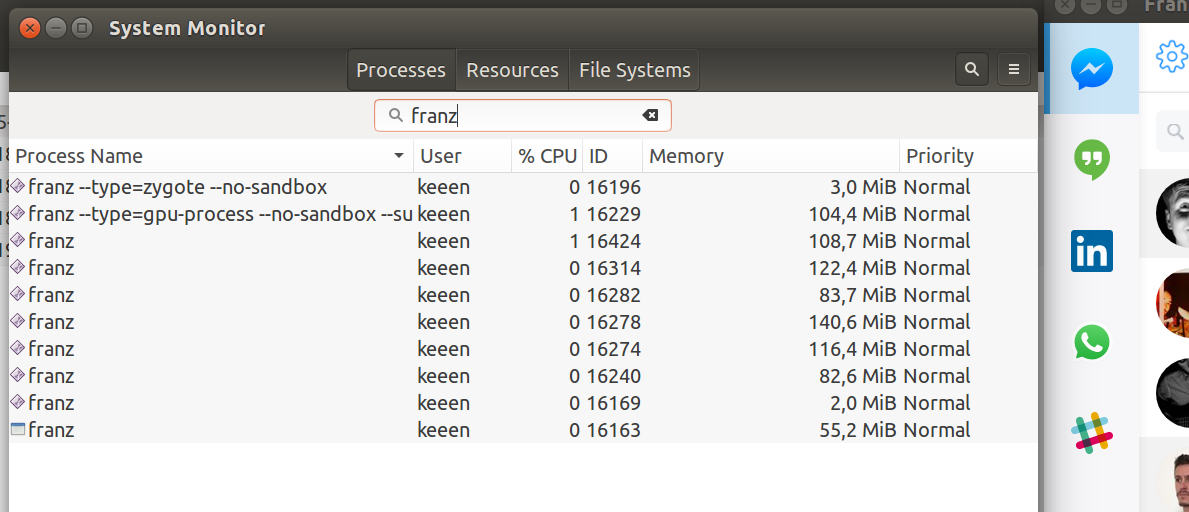The width and height of the screenshot is (1189, 512).
Task: Click the 3,0 MiB memory value
Action: (x=863, y=187)
